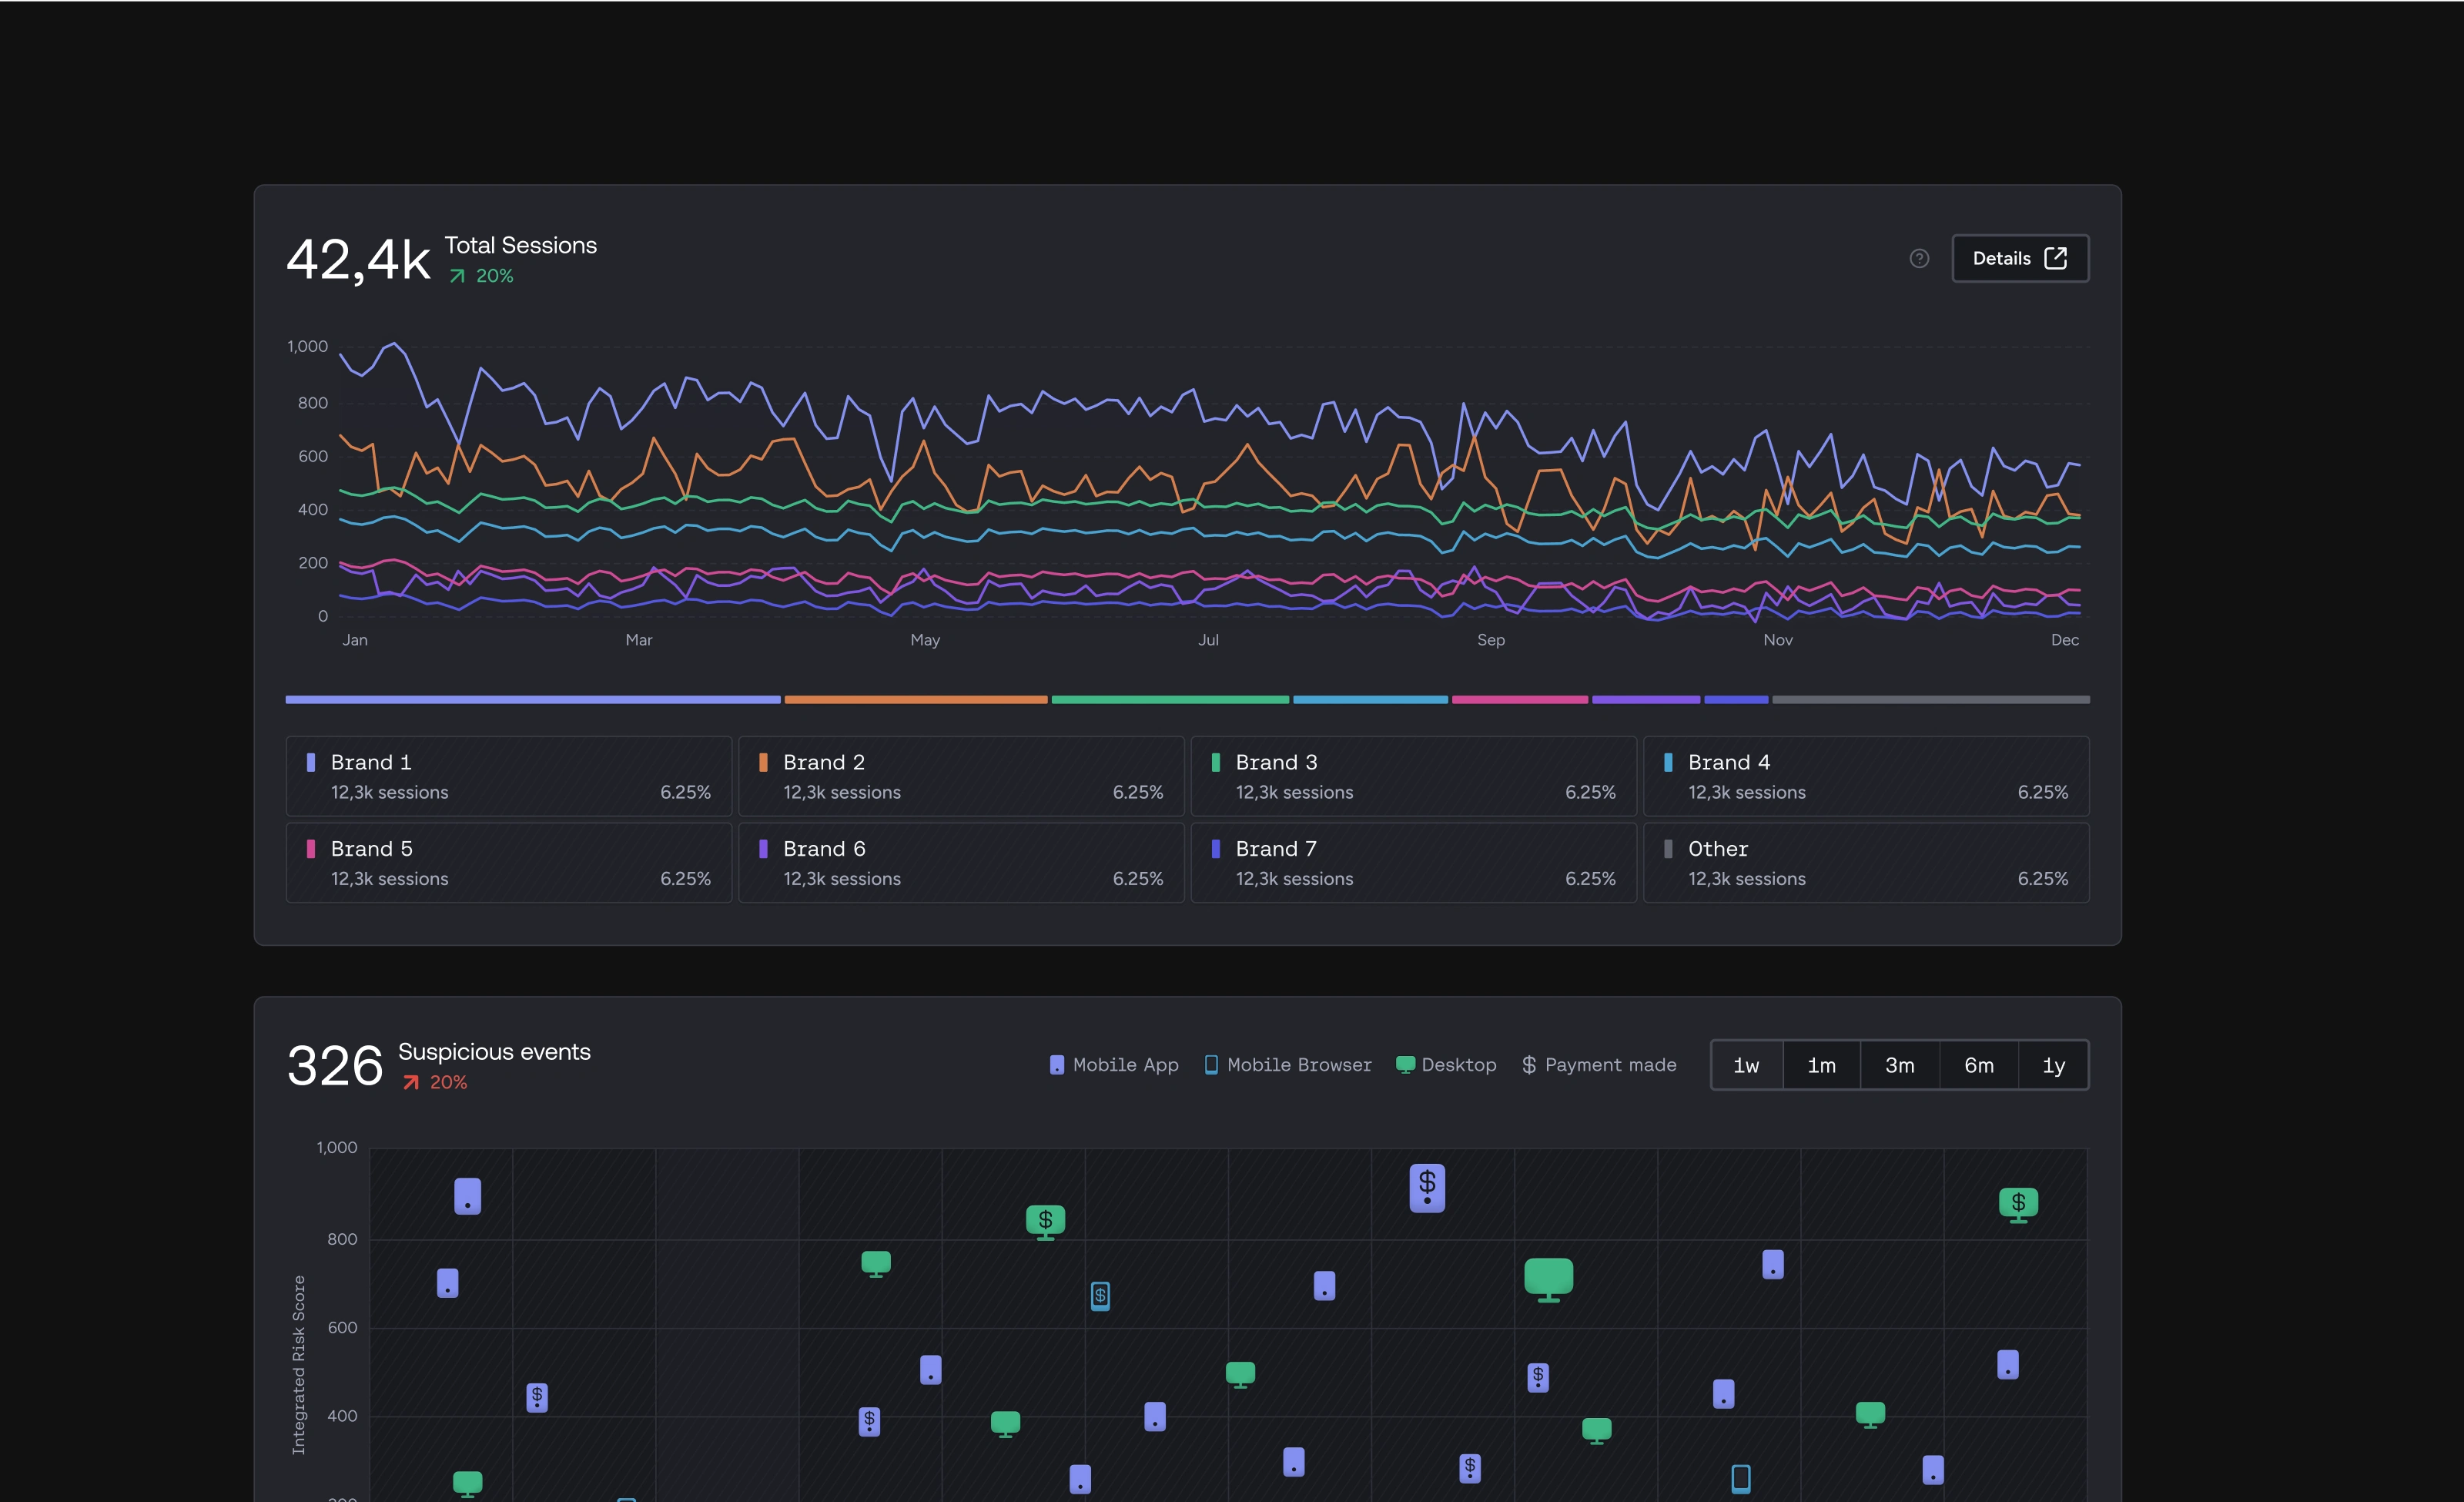Image resolution: width=2464 pixels, height=1502 pixels.
Task: Click the Nov label on sessions chart
Action: [x=1777, y=640]
